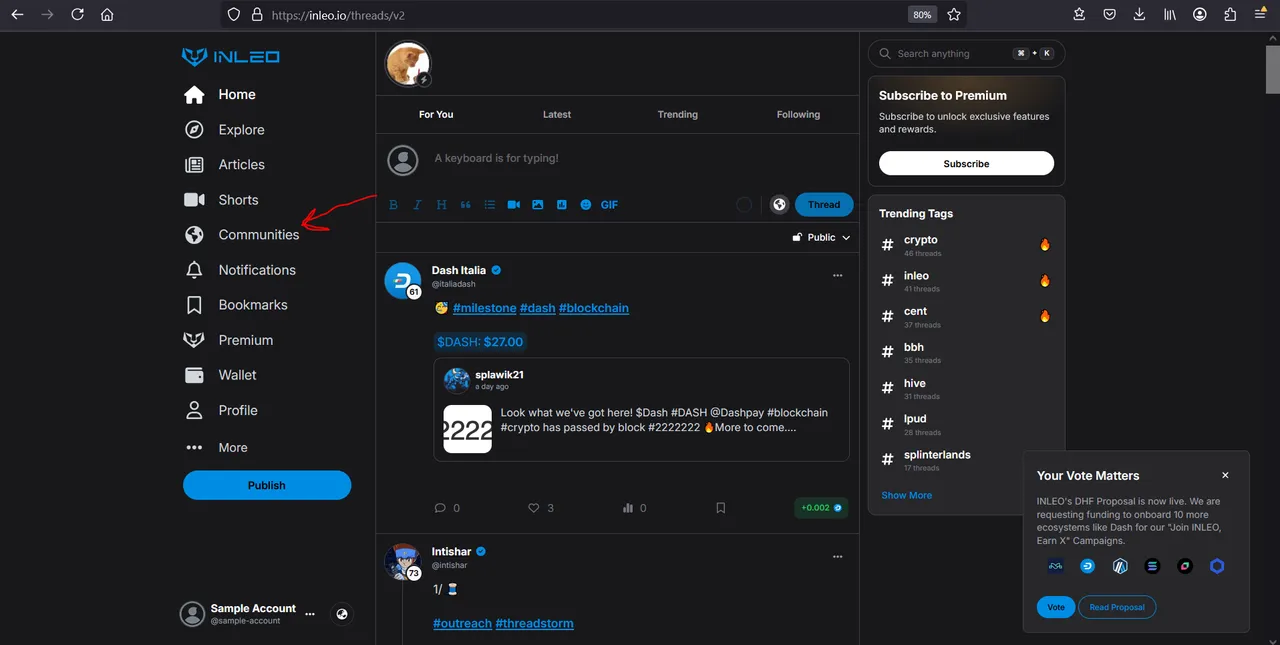Screen dimensions: 1280x645
Task: Open the GIF picker
Action: [x=609, y=205]
